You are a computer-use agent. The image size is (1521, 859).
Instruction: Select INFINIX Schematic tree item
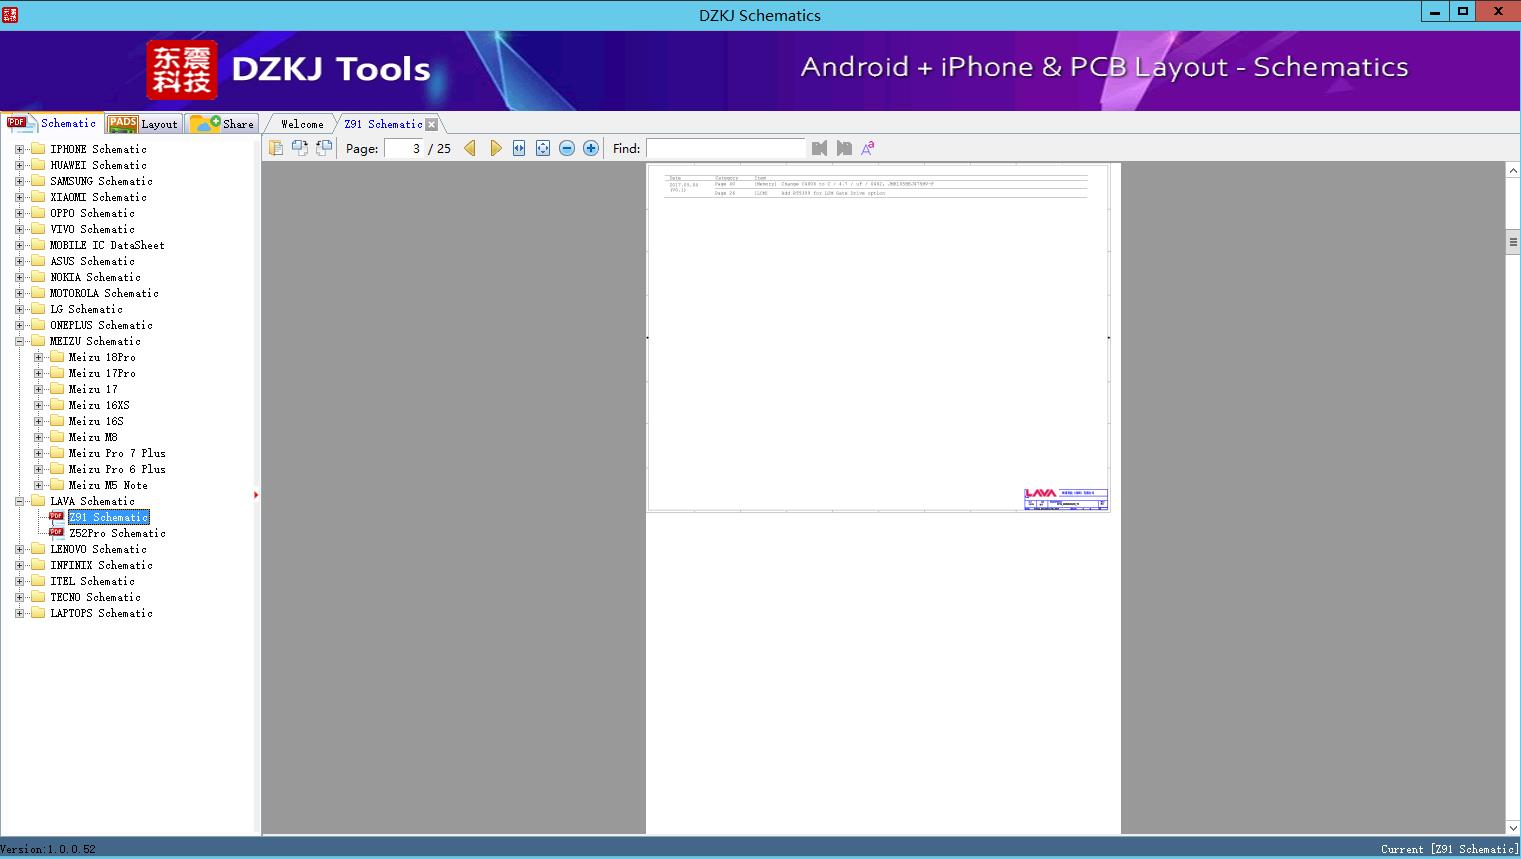[x=101, y=565]
